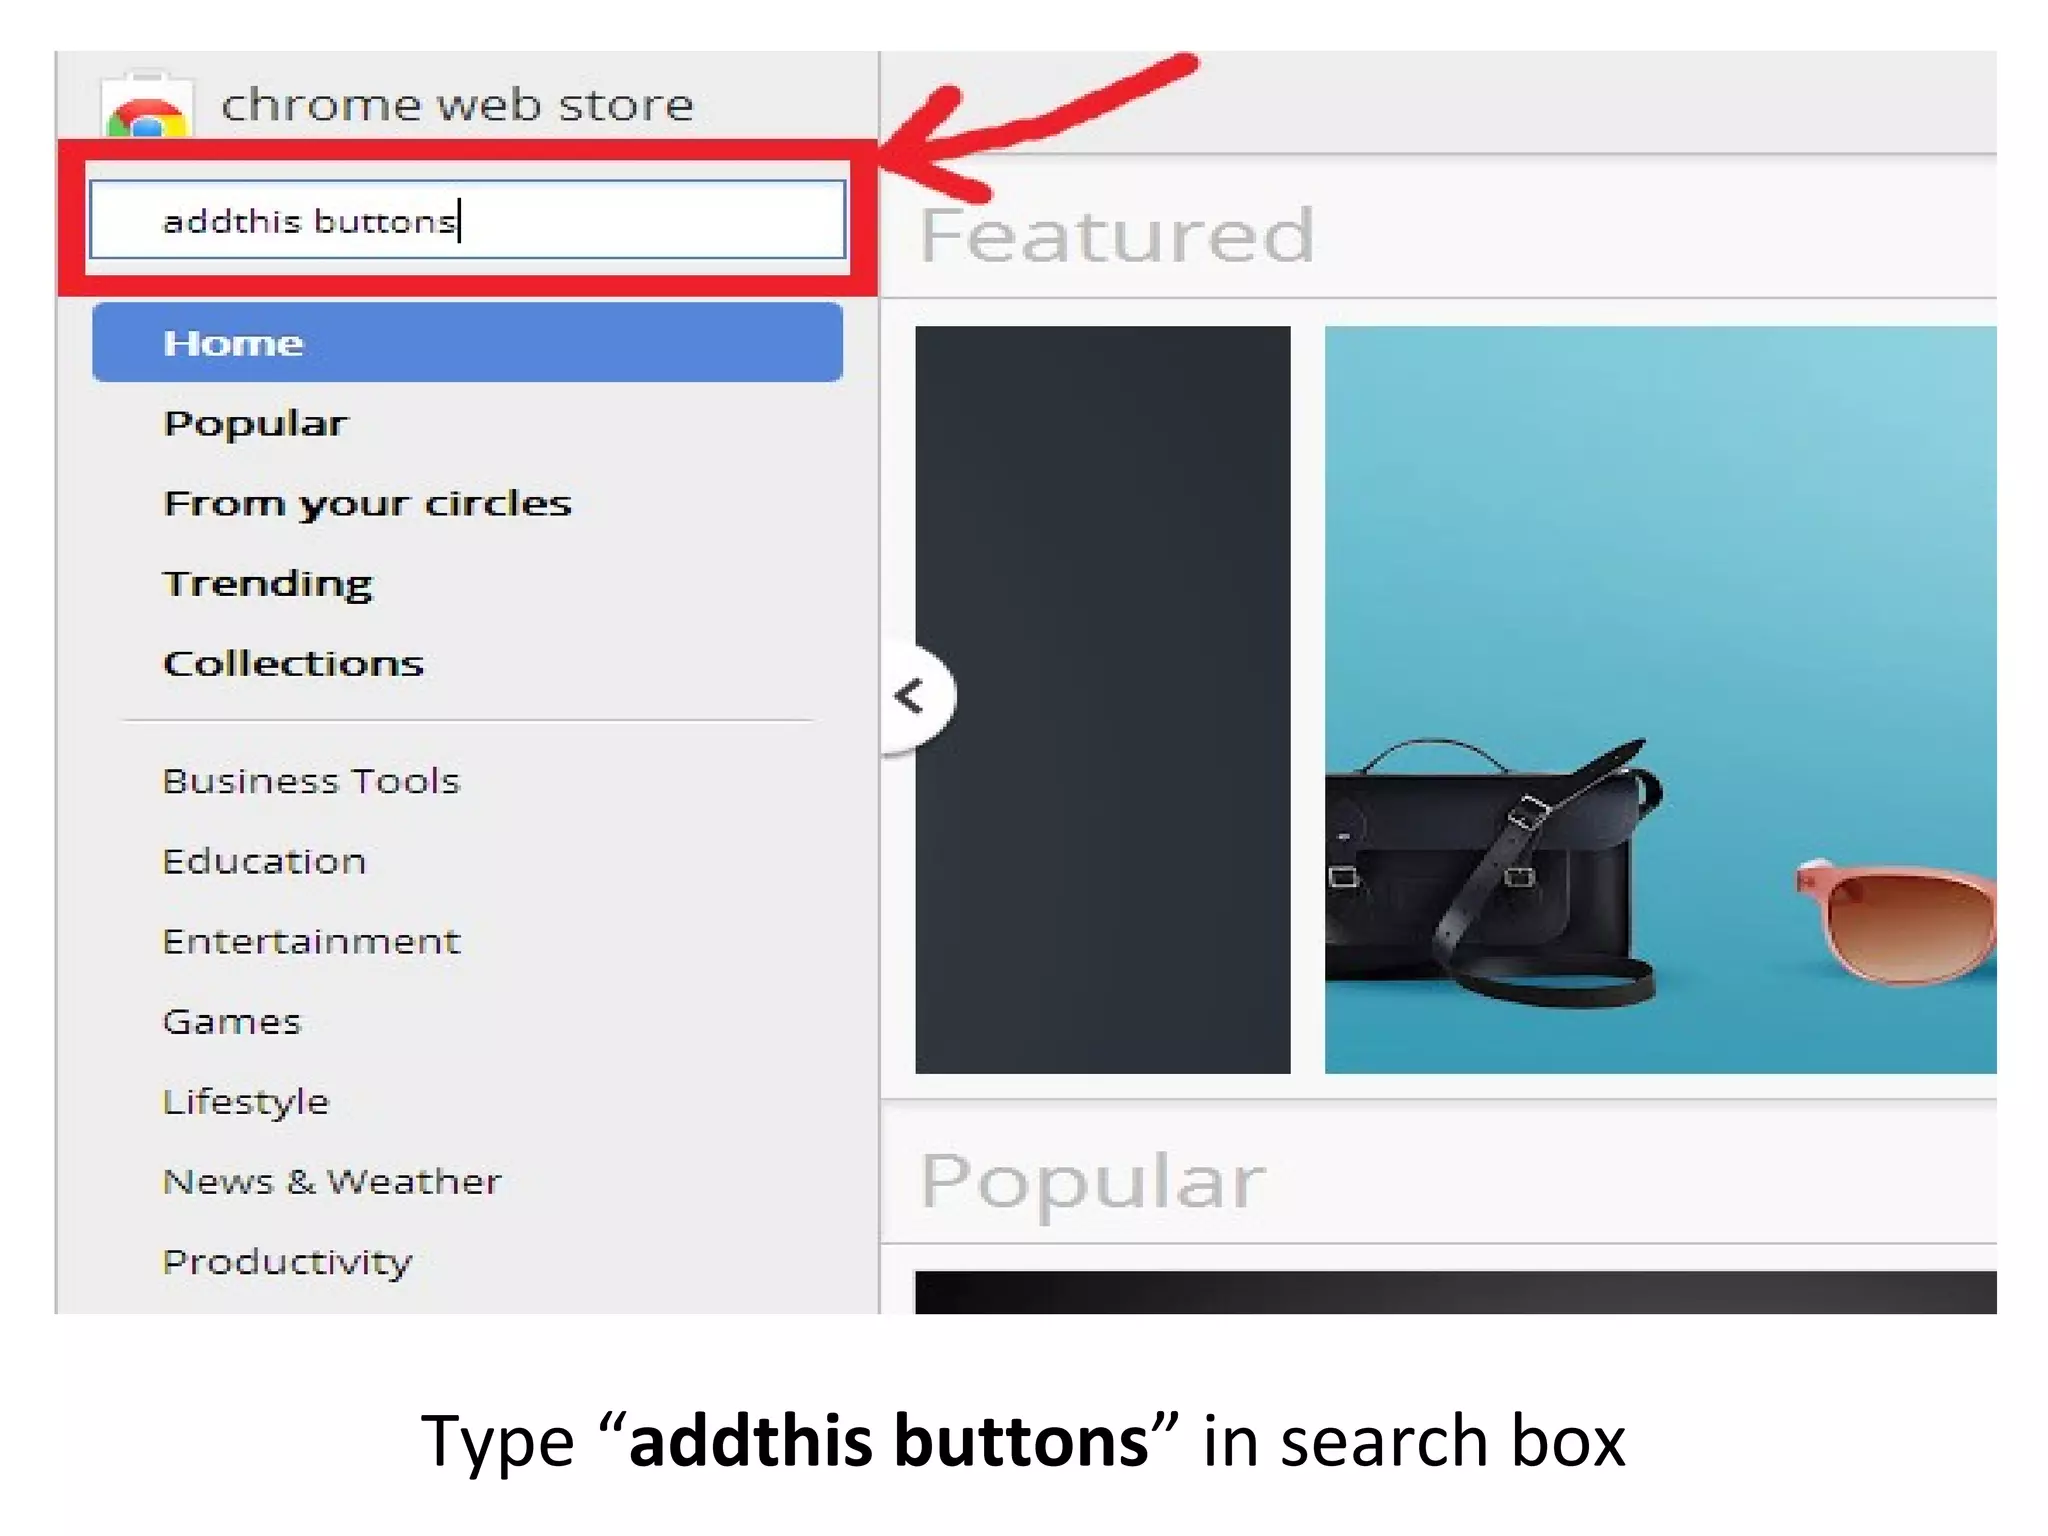The image size is (2048, 1536).
Task: Browse the Lifestyle category
Action: [x=245, y=1102]
